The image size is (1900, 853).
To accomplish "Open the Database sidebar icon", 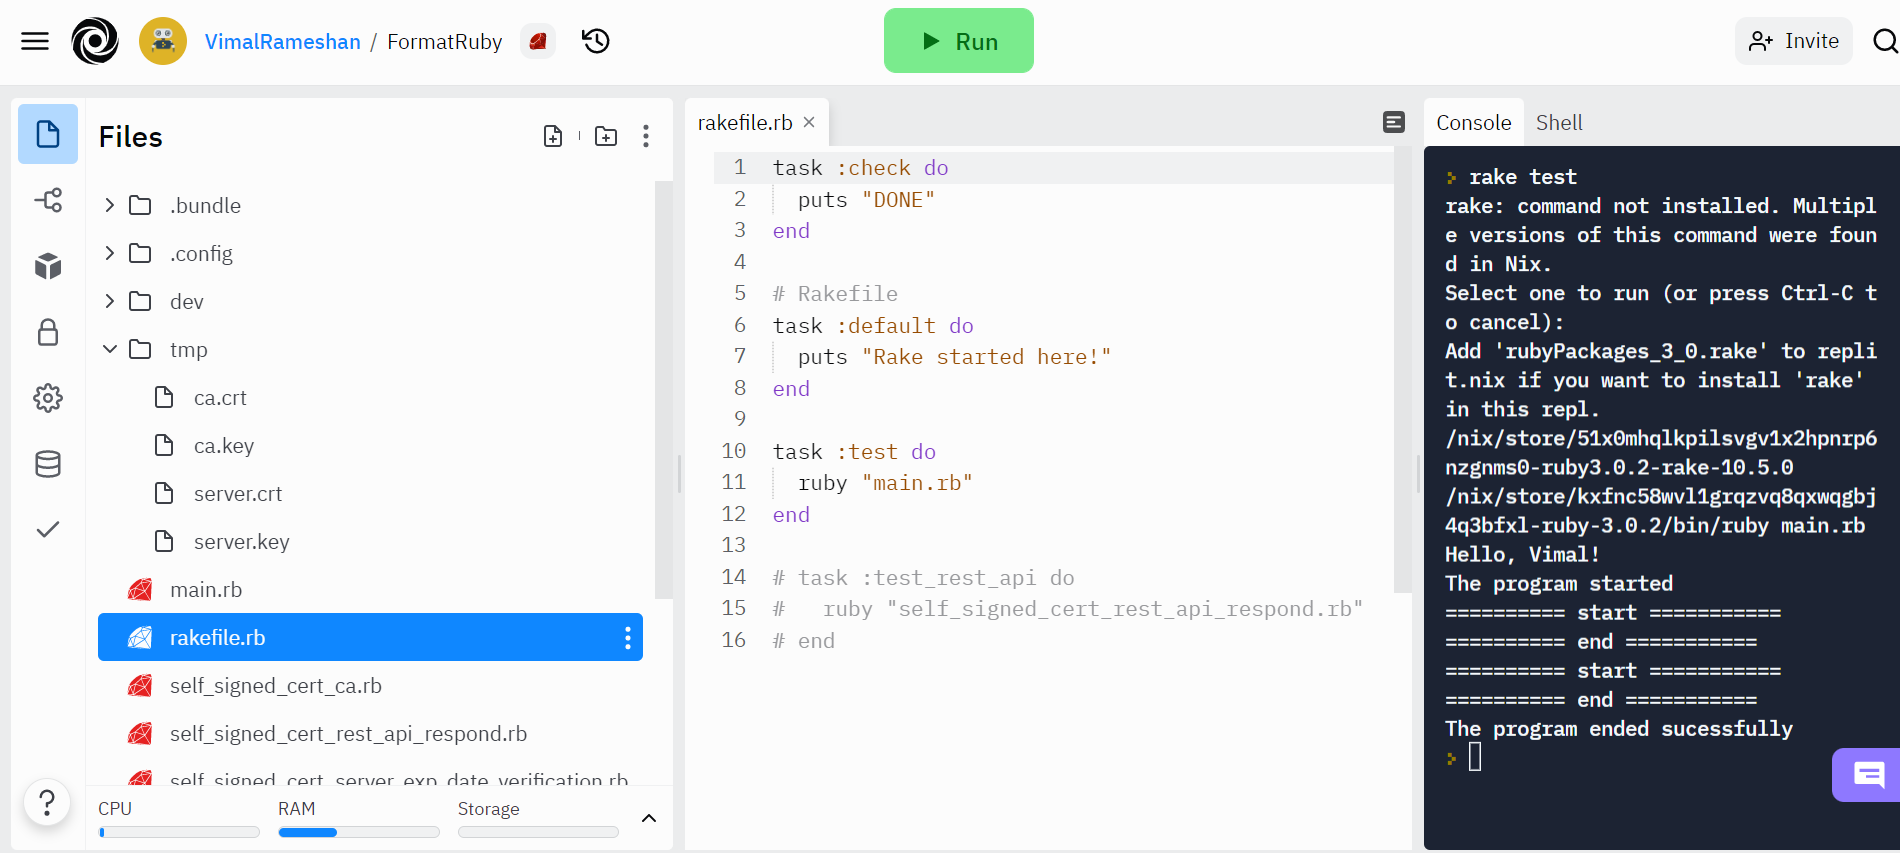I will 48,464.
